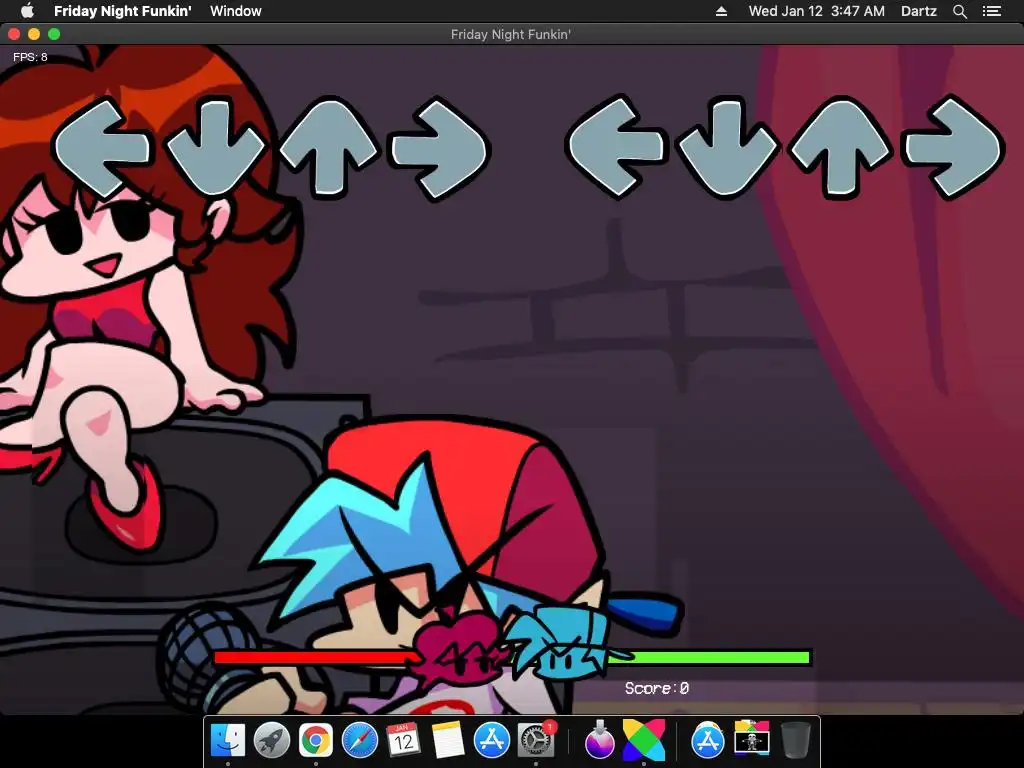Viewport: 1024px width, 768px height.
Task: Open the Trash in the Dock
Action: point(795,741)
